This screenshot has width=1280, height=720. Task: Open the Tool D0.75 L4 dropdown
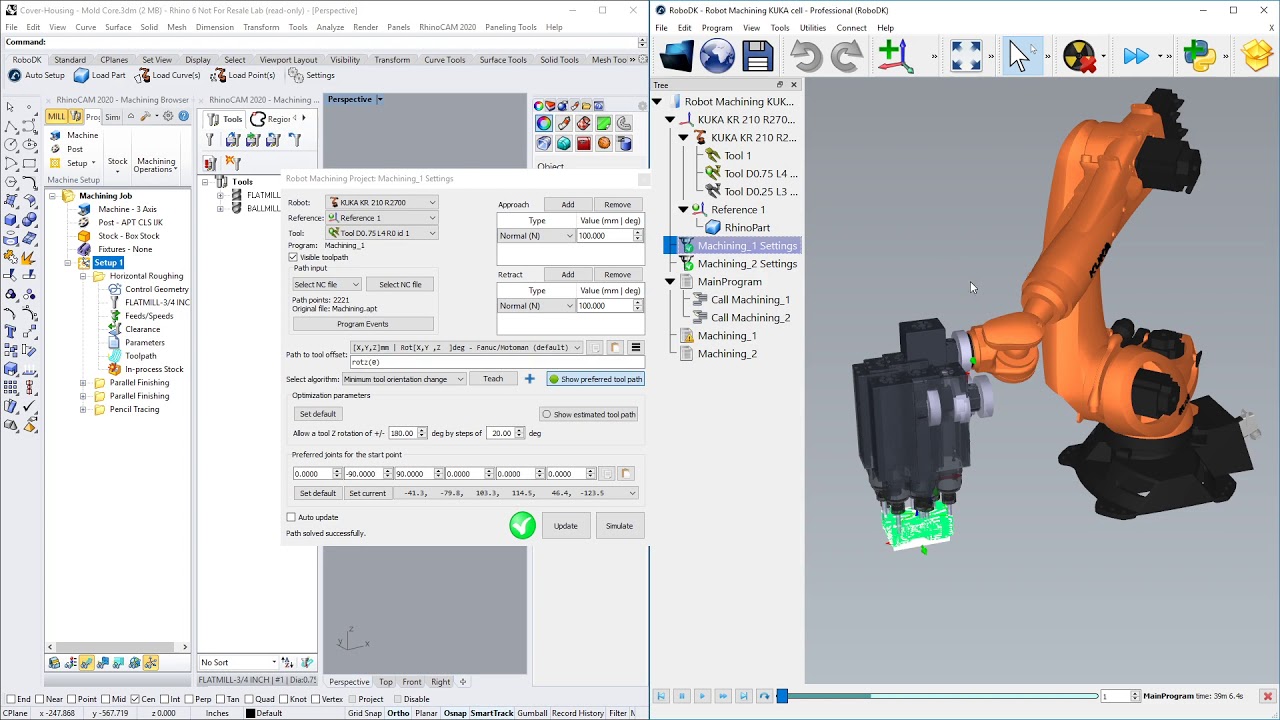tap(382, 233)
